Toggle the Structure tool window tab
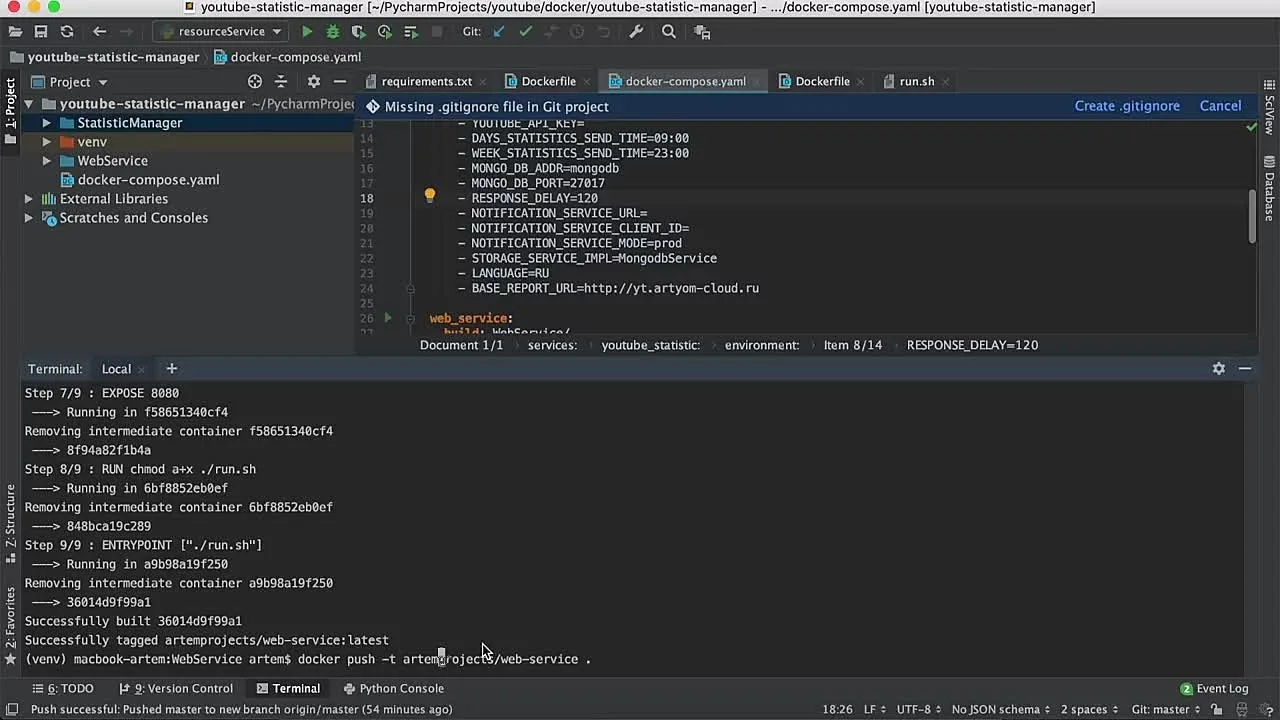 point(11,517)
